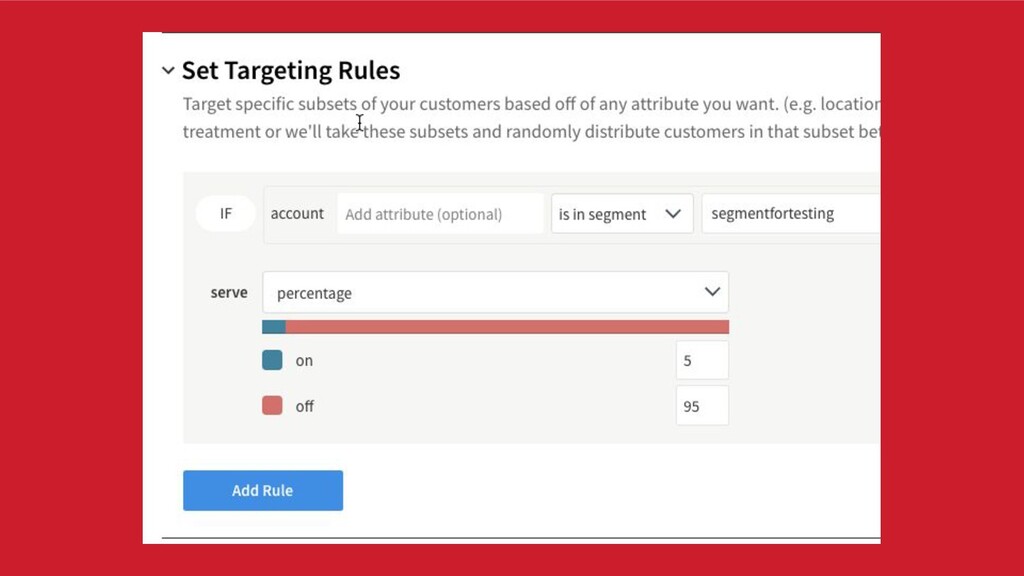Click the blue on portion of distribution bar
Image resolution: width=1024 pixels, height=576 pixels.
[274, 327]
